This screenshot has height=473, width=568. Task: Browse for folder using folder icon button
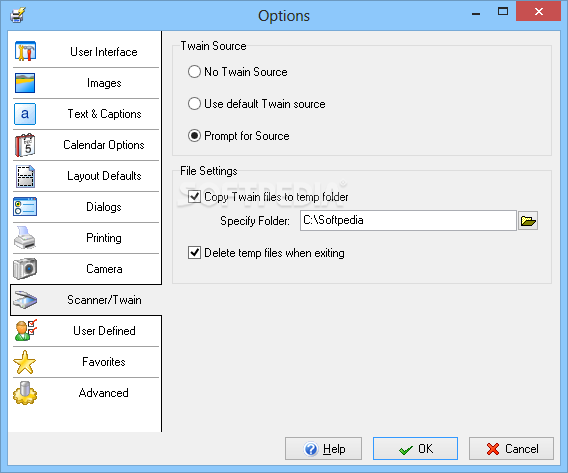tap(528, 221)
